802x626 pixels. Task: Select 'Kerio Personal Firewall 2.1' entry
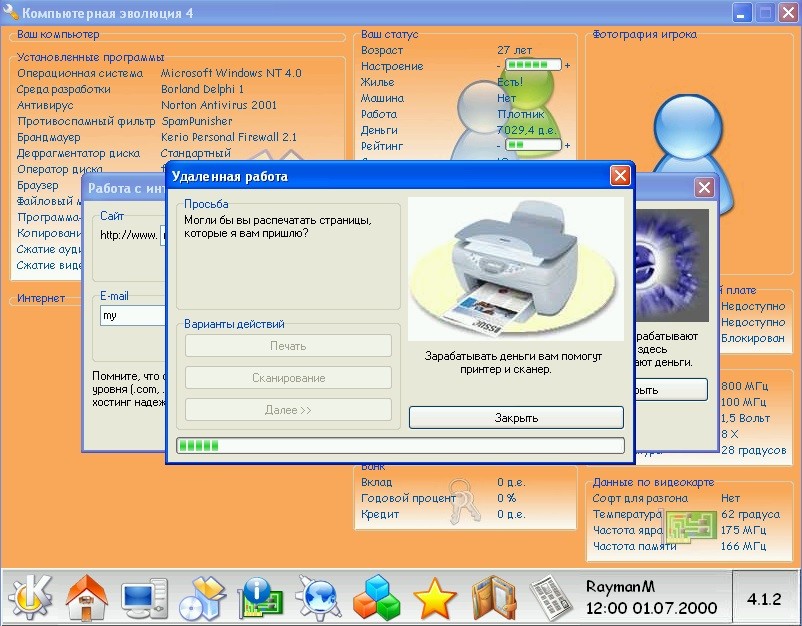pos(229,137)
